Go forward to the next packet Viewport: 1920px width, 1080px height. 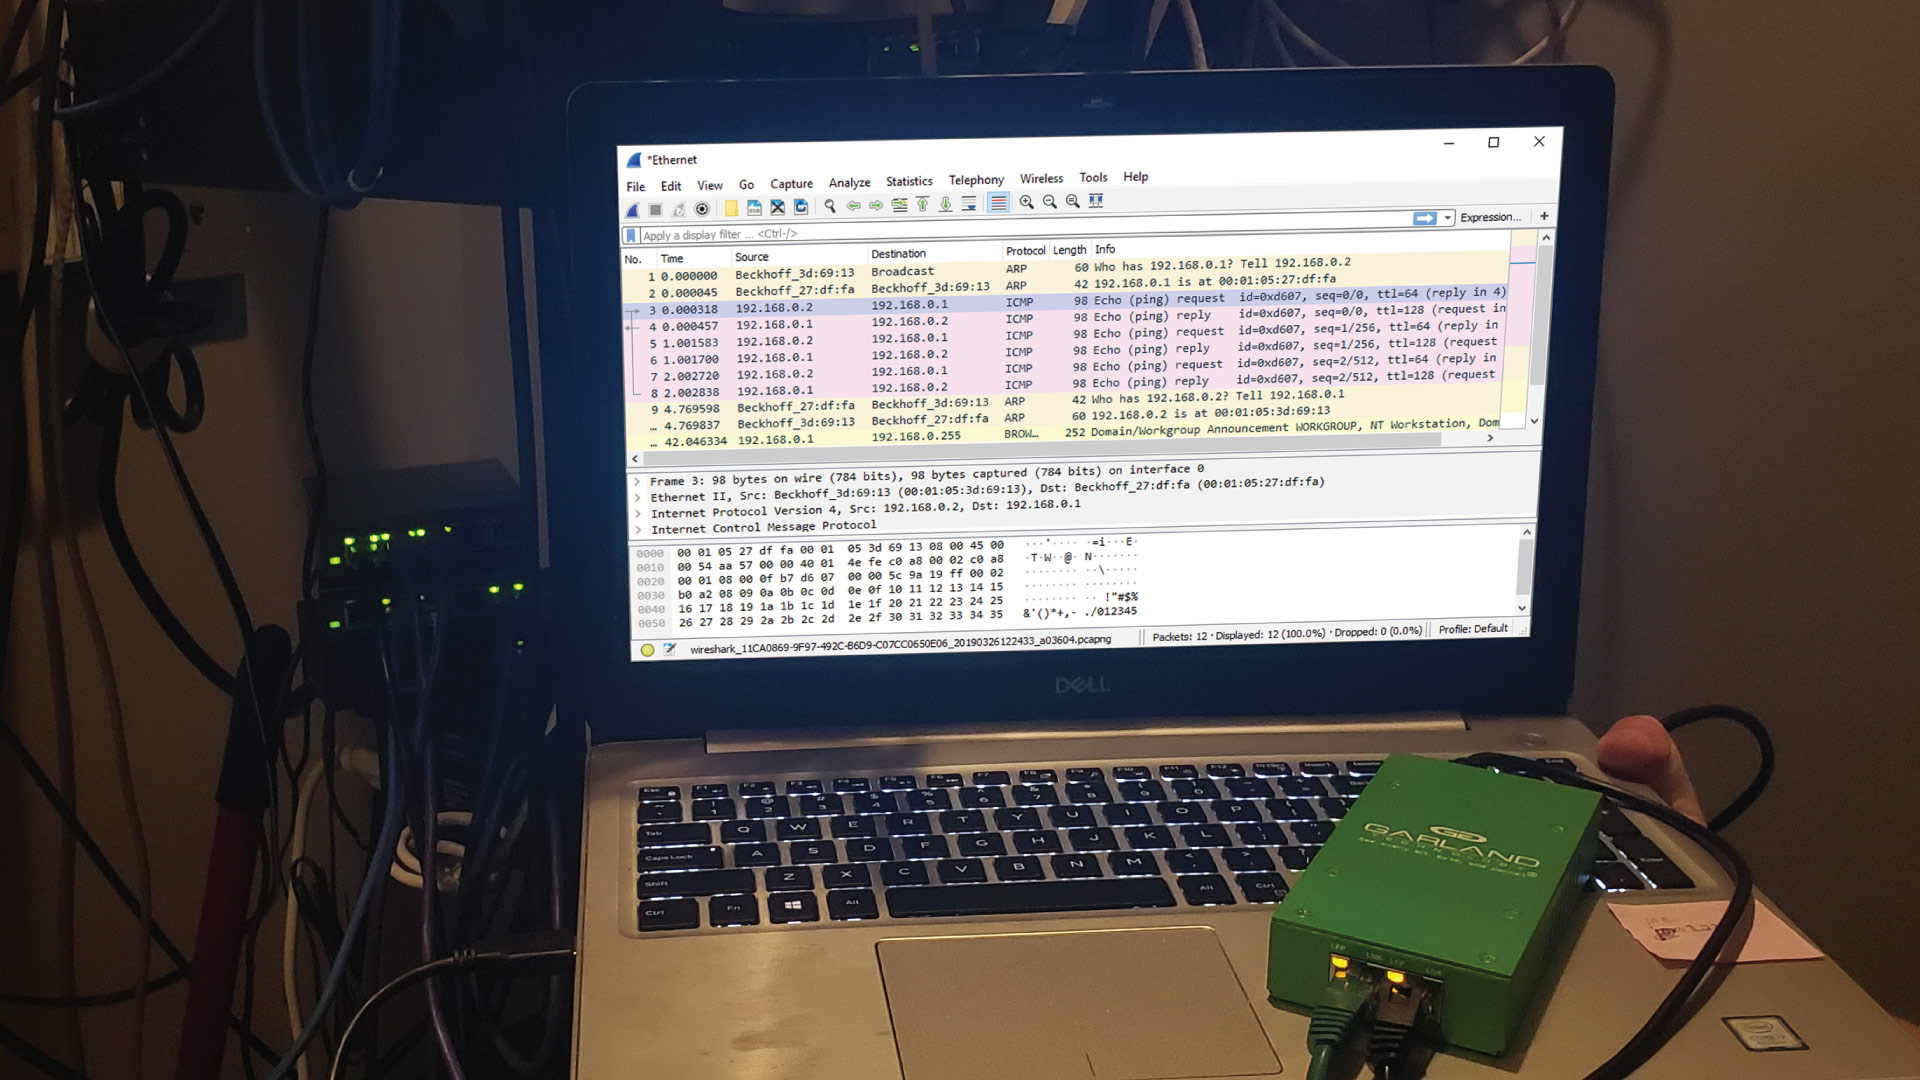(x=876, y=205)
